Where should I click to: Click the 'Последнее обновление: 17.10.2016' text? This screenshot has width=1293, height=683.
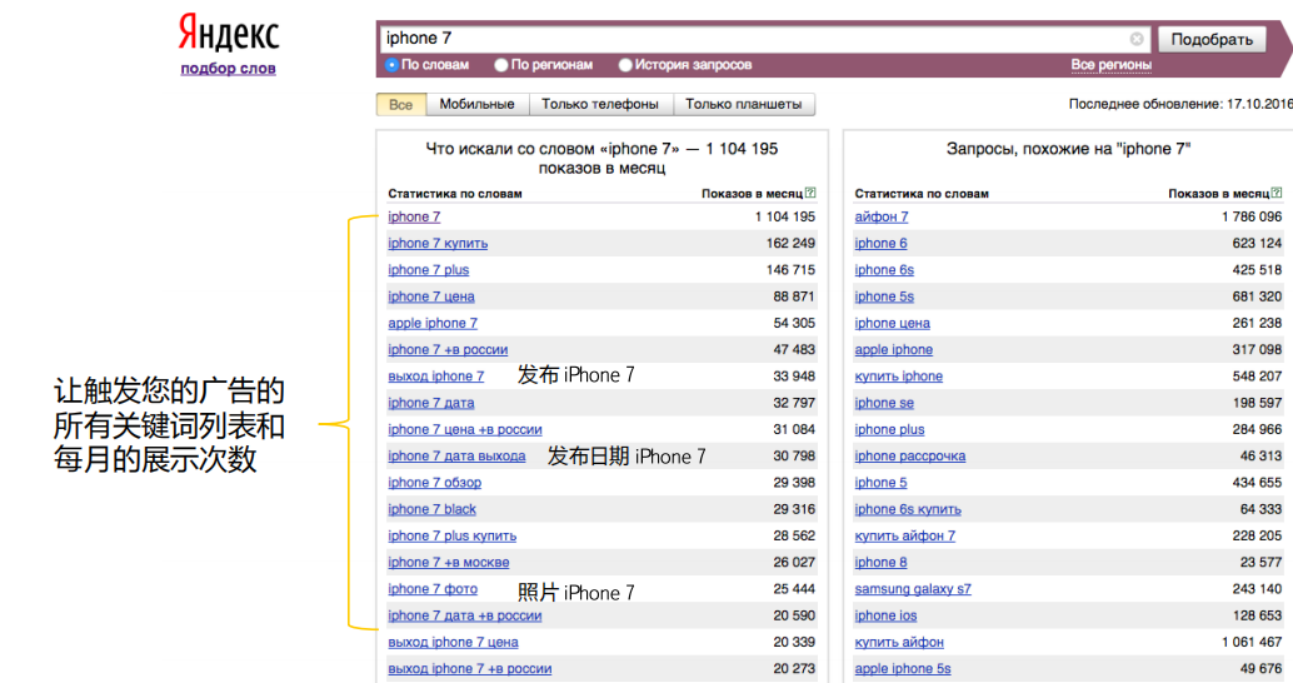(x=1180, y=104)
